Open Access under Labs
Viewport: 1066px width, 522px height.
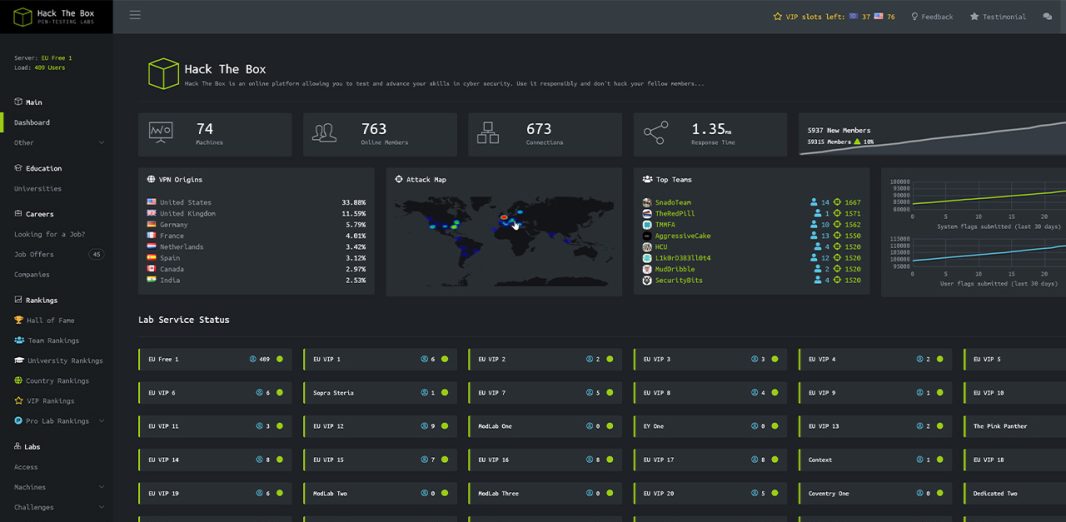pyautogui.click(x=26, y=467)
